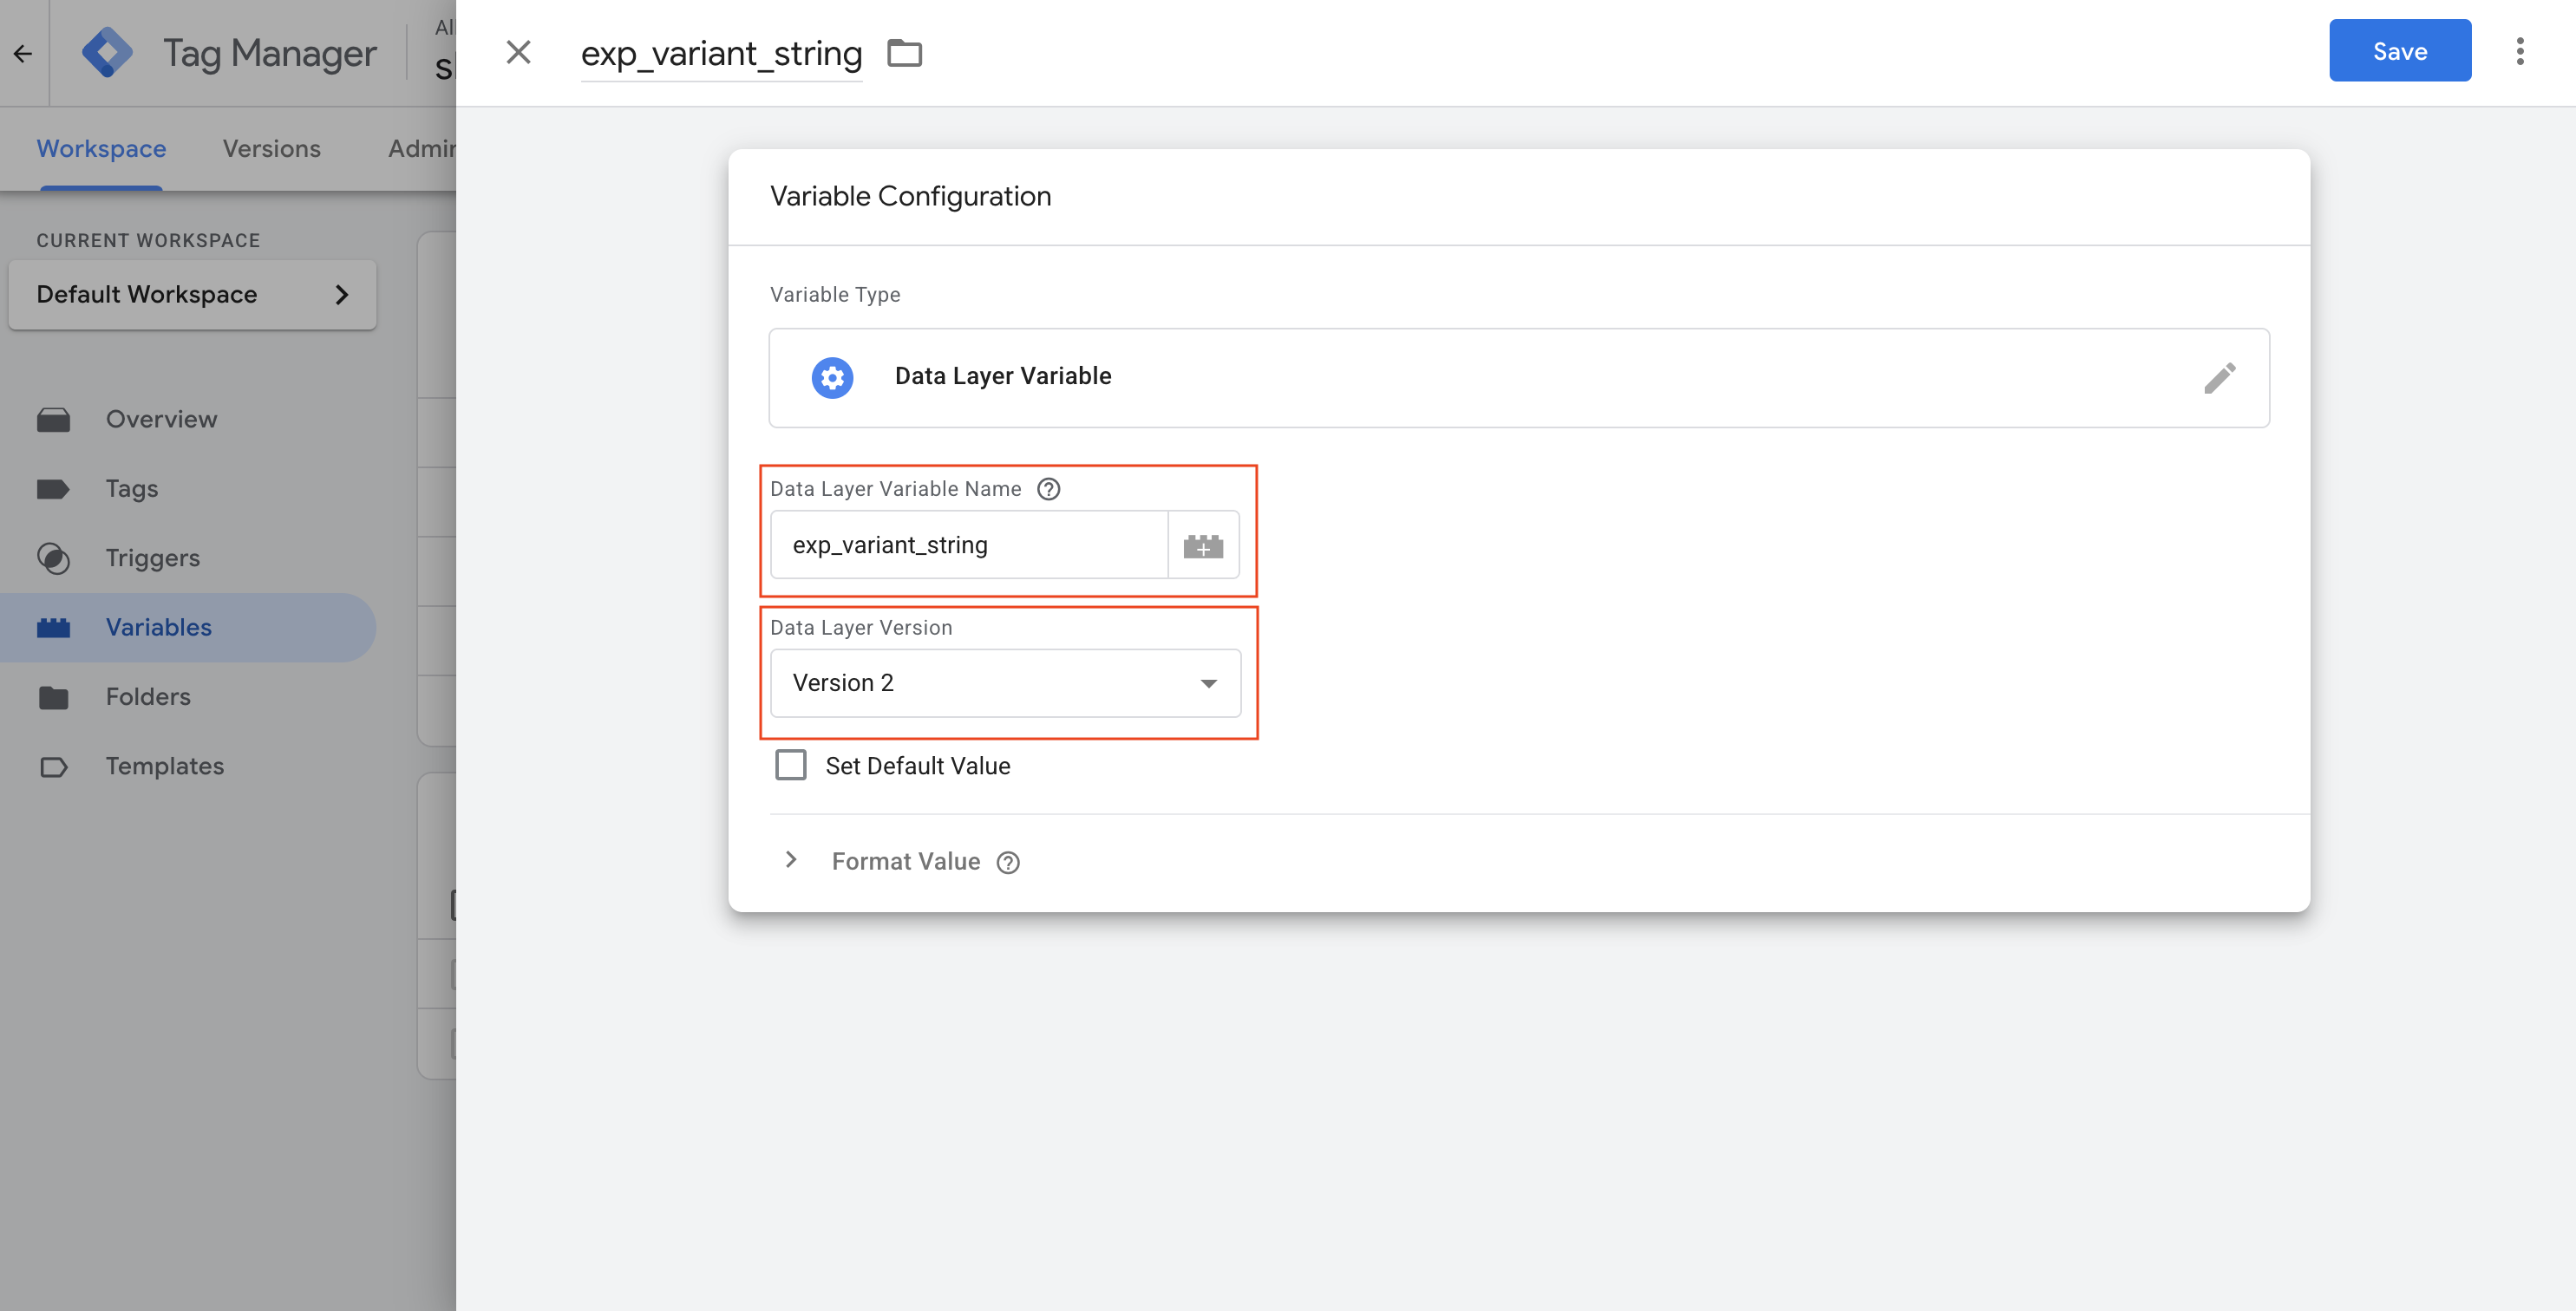Click the blue Save button
2576x1311 pixels.
click(x=2399, y=51)
